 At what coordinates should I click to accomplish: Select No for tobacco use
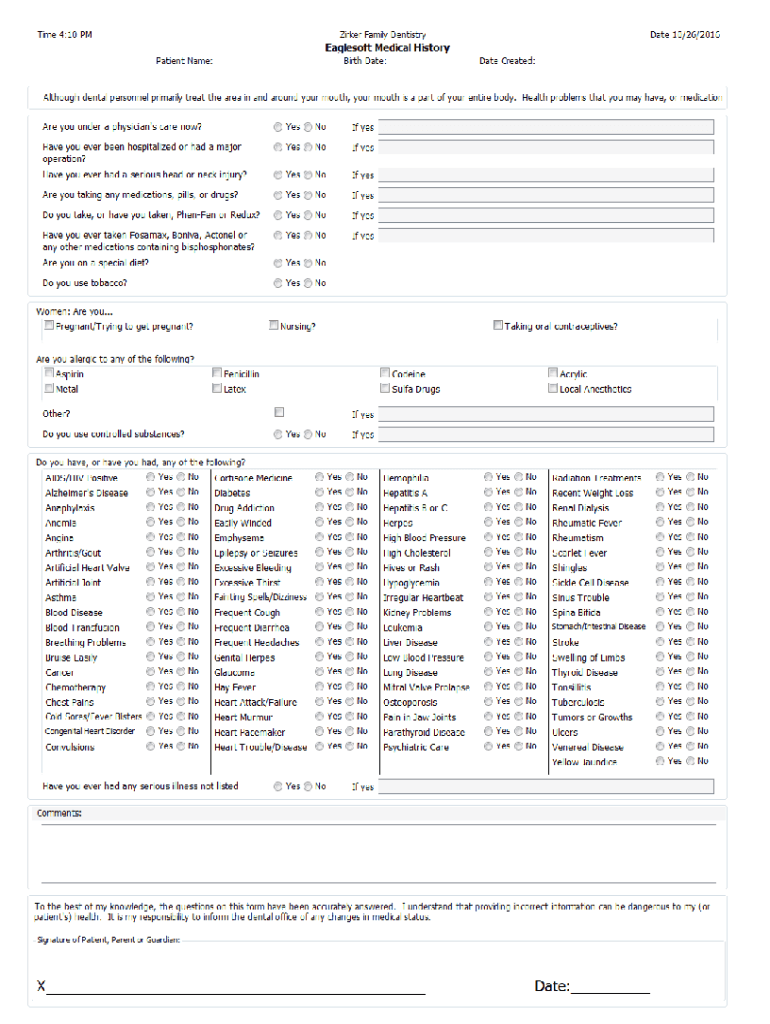(x=308, y=283)
